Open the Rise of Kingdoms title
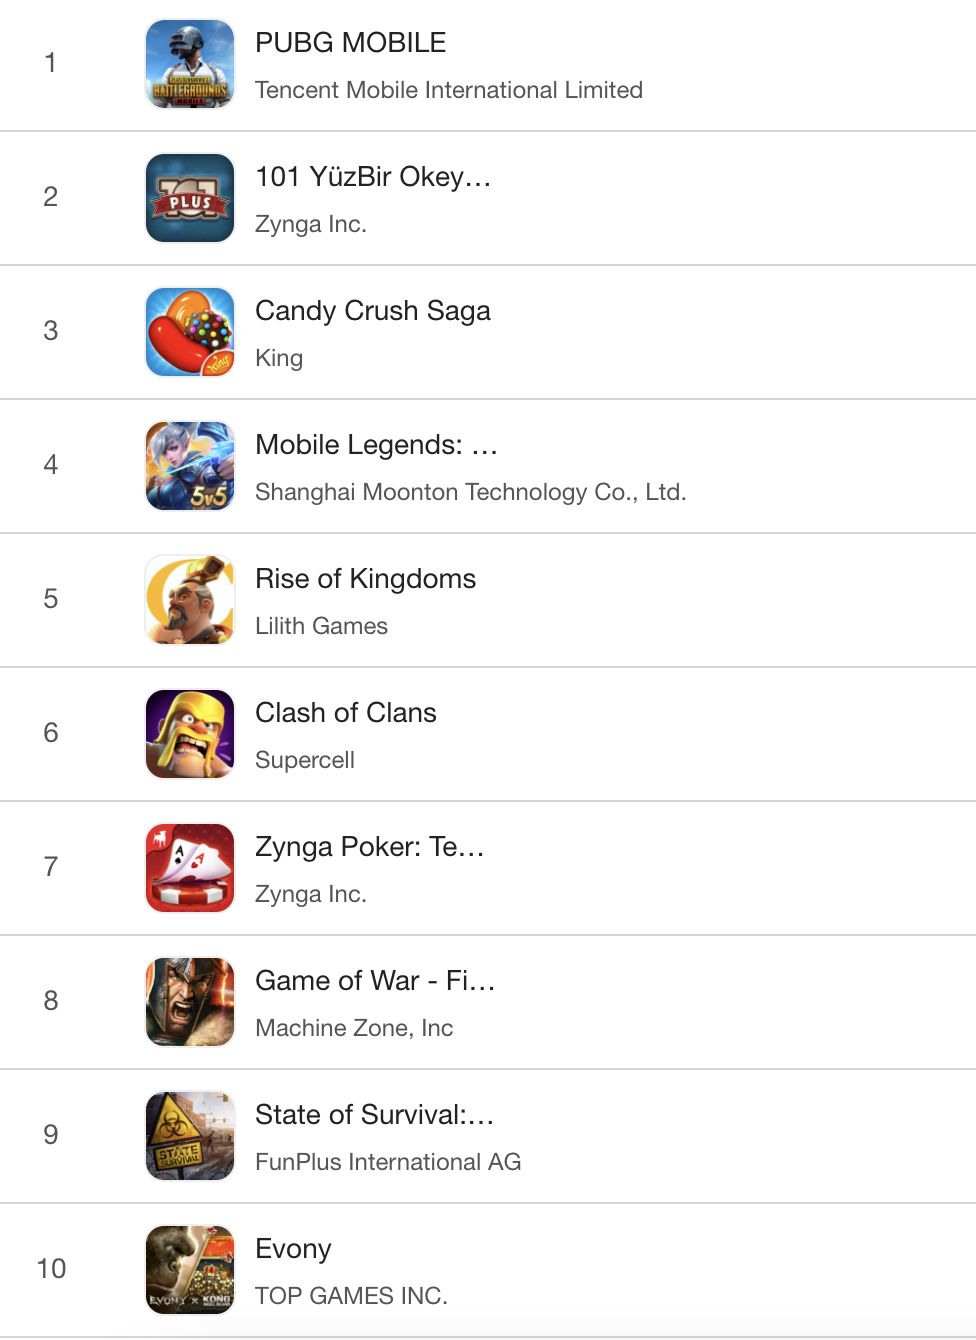Screen dimensions: 976x1340 pos(365,579)
